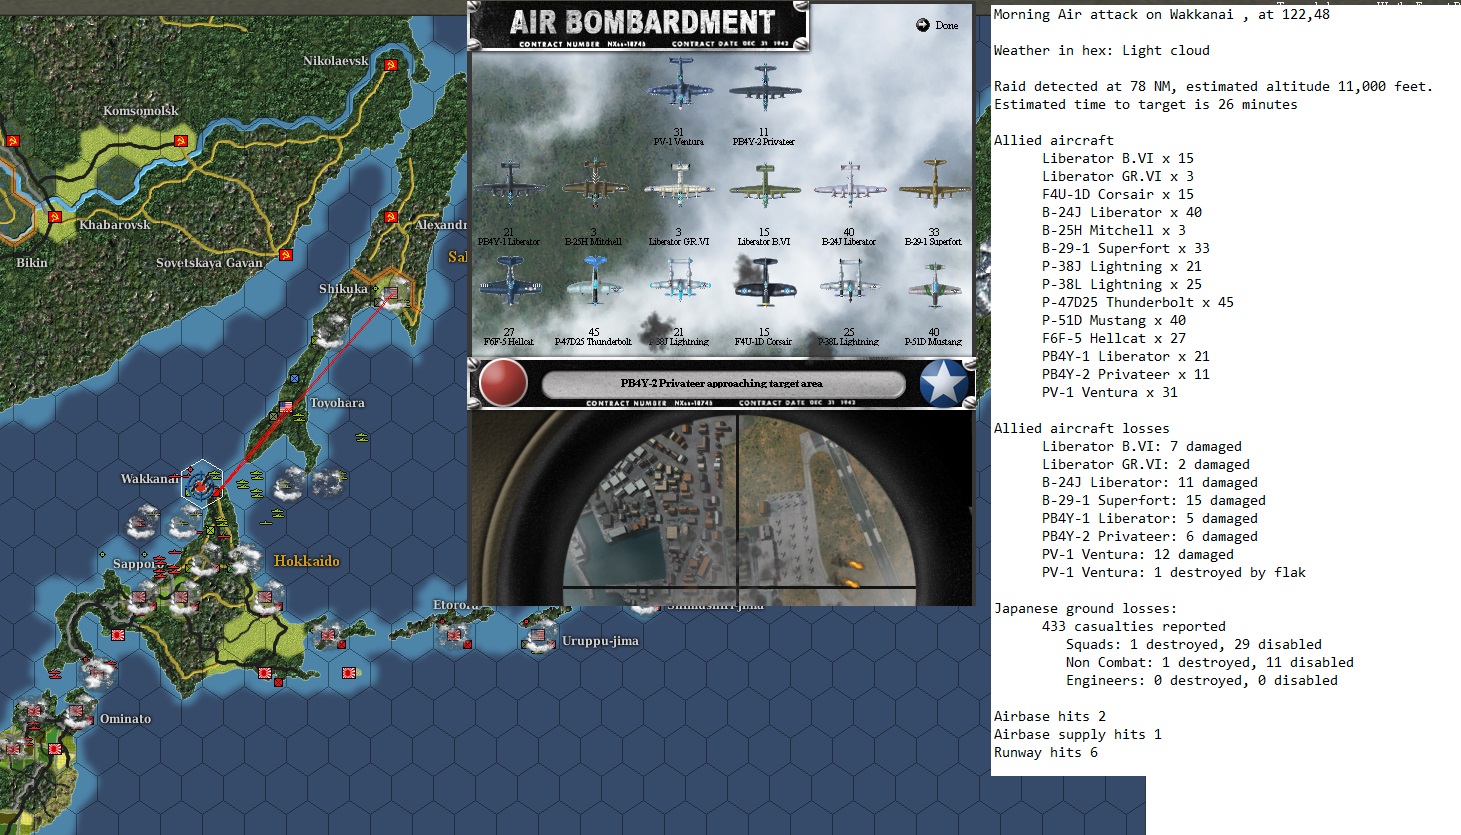Click the "PV-1 Ventura x 31" line
This screenshot has width=1461, height=835.
[1110, 393]
